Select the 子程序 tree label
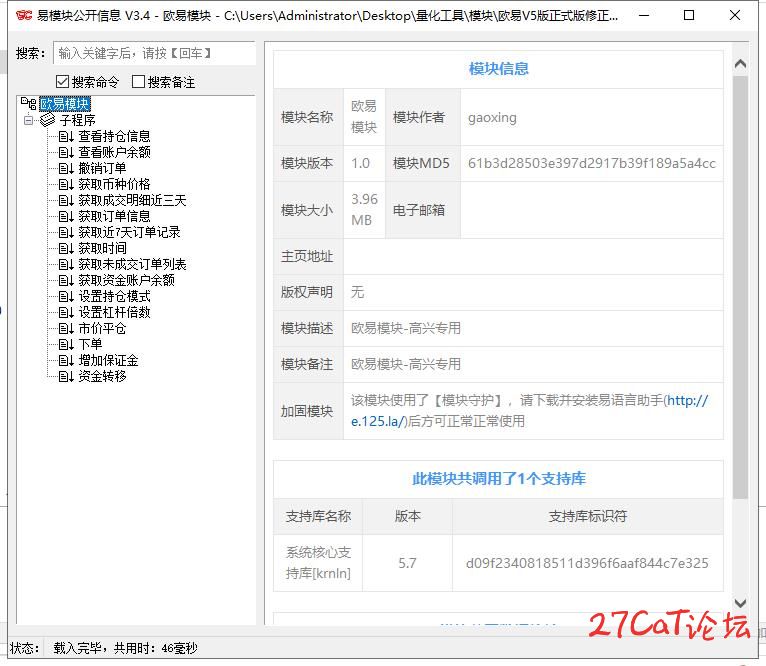This screenshot has height=666, width=766. (x=77, y=120)
